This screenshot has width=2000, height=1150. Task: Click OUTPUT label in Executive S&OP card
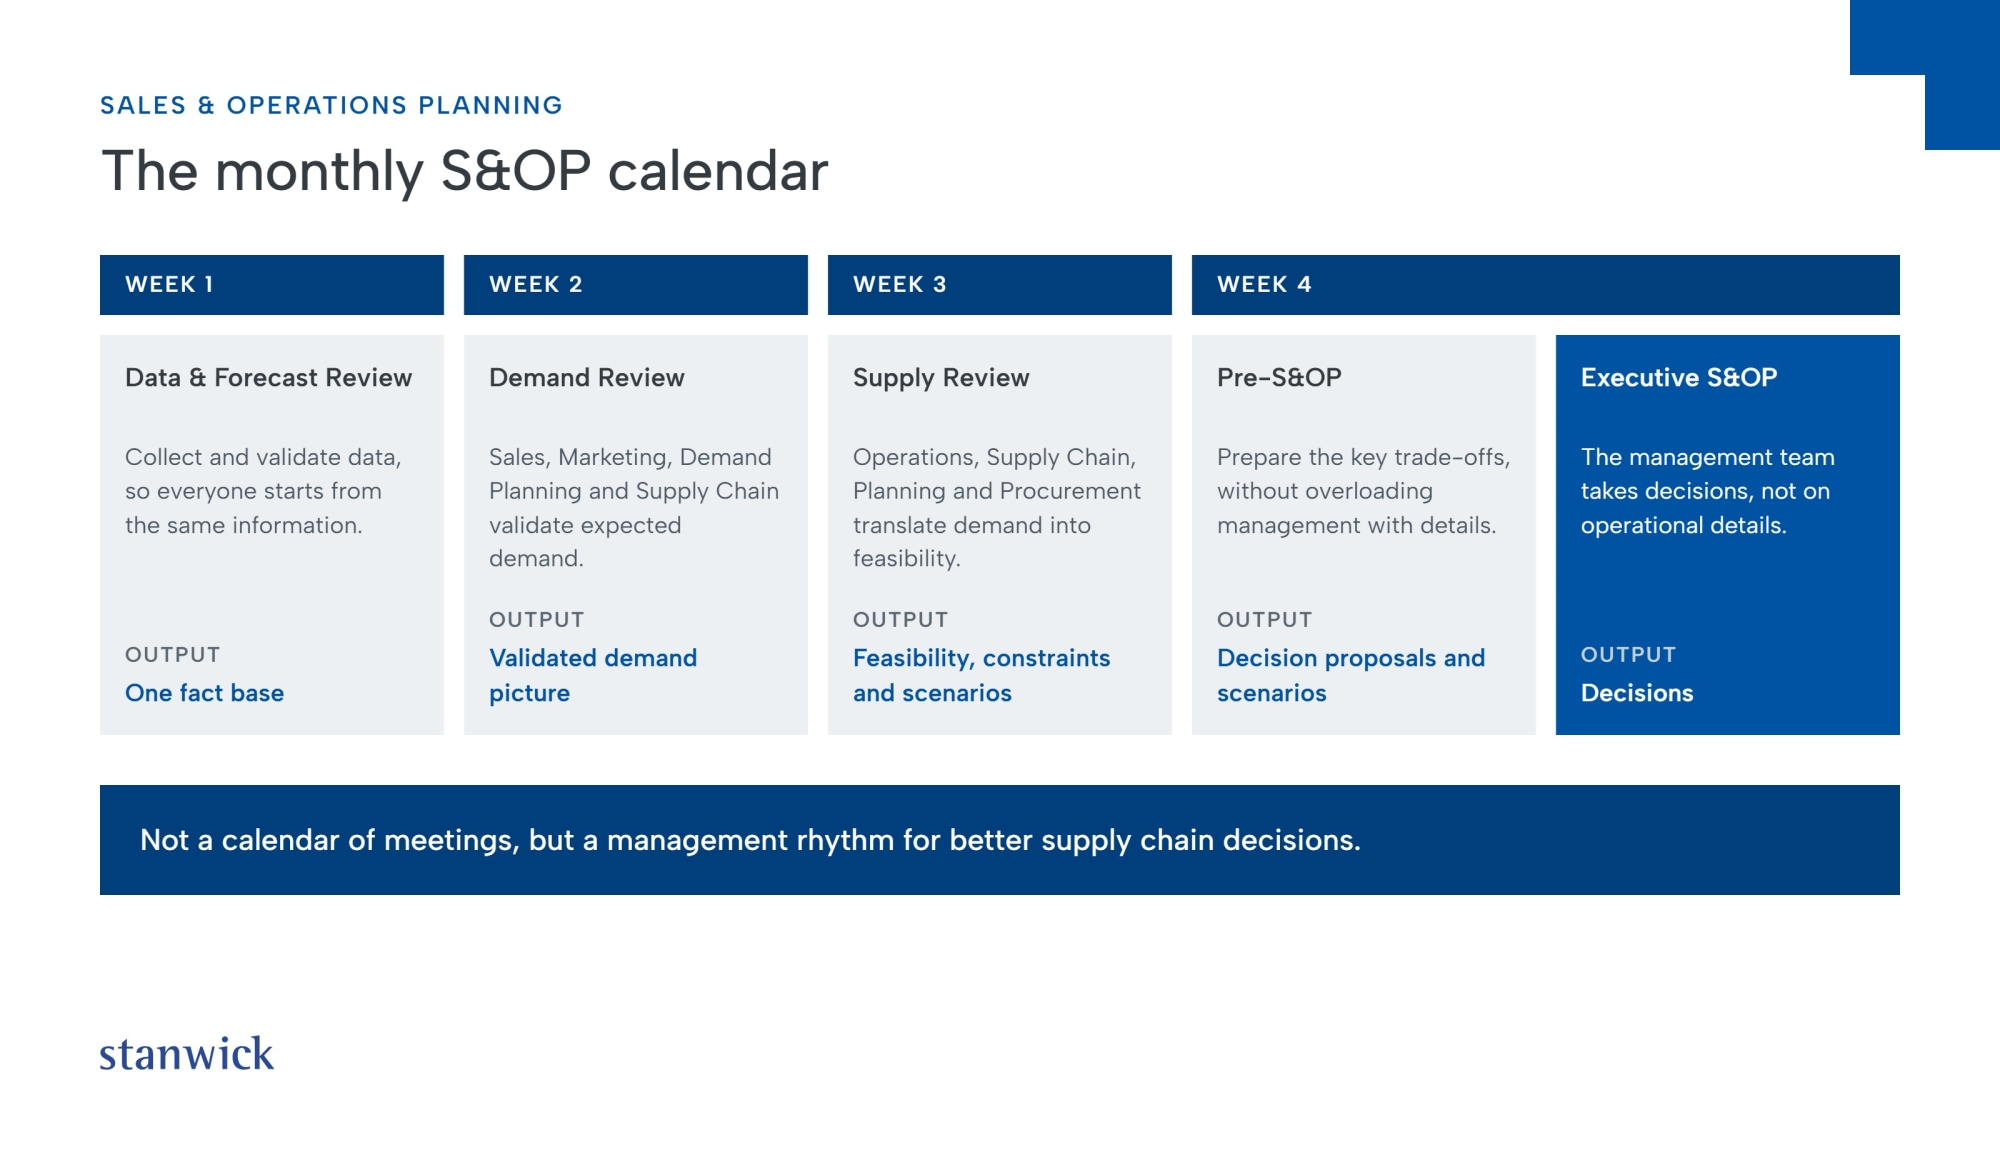point(1628,655)
